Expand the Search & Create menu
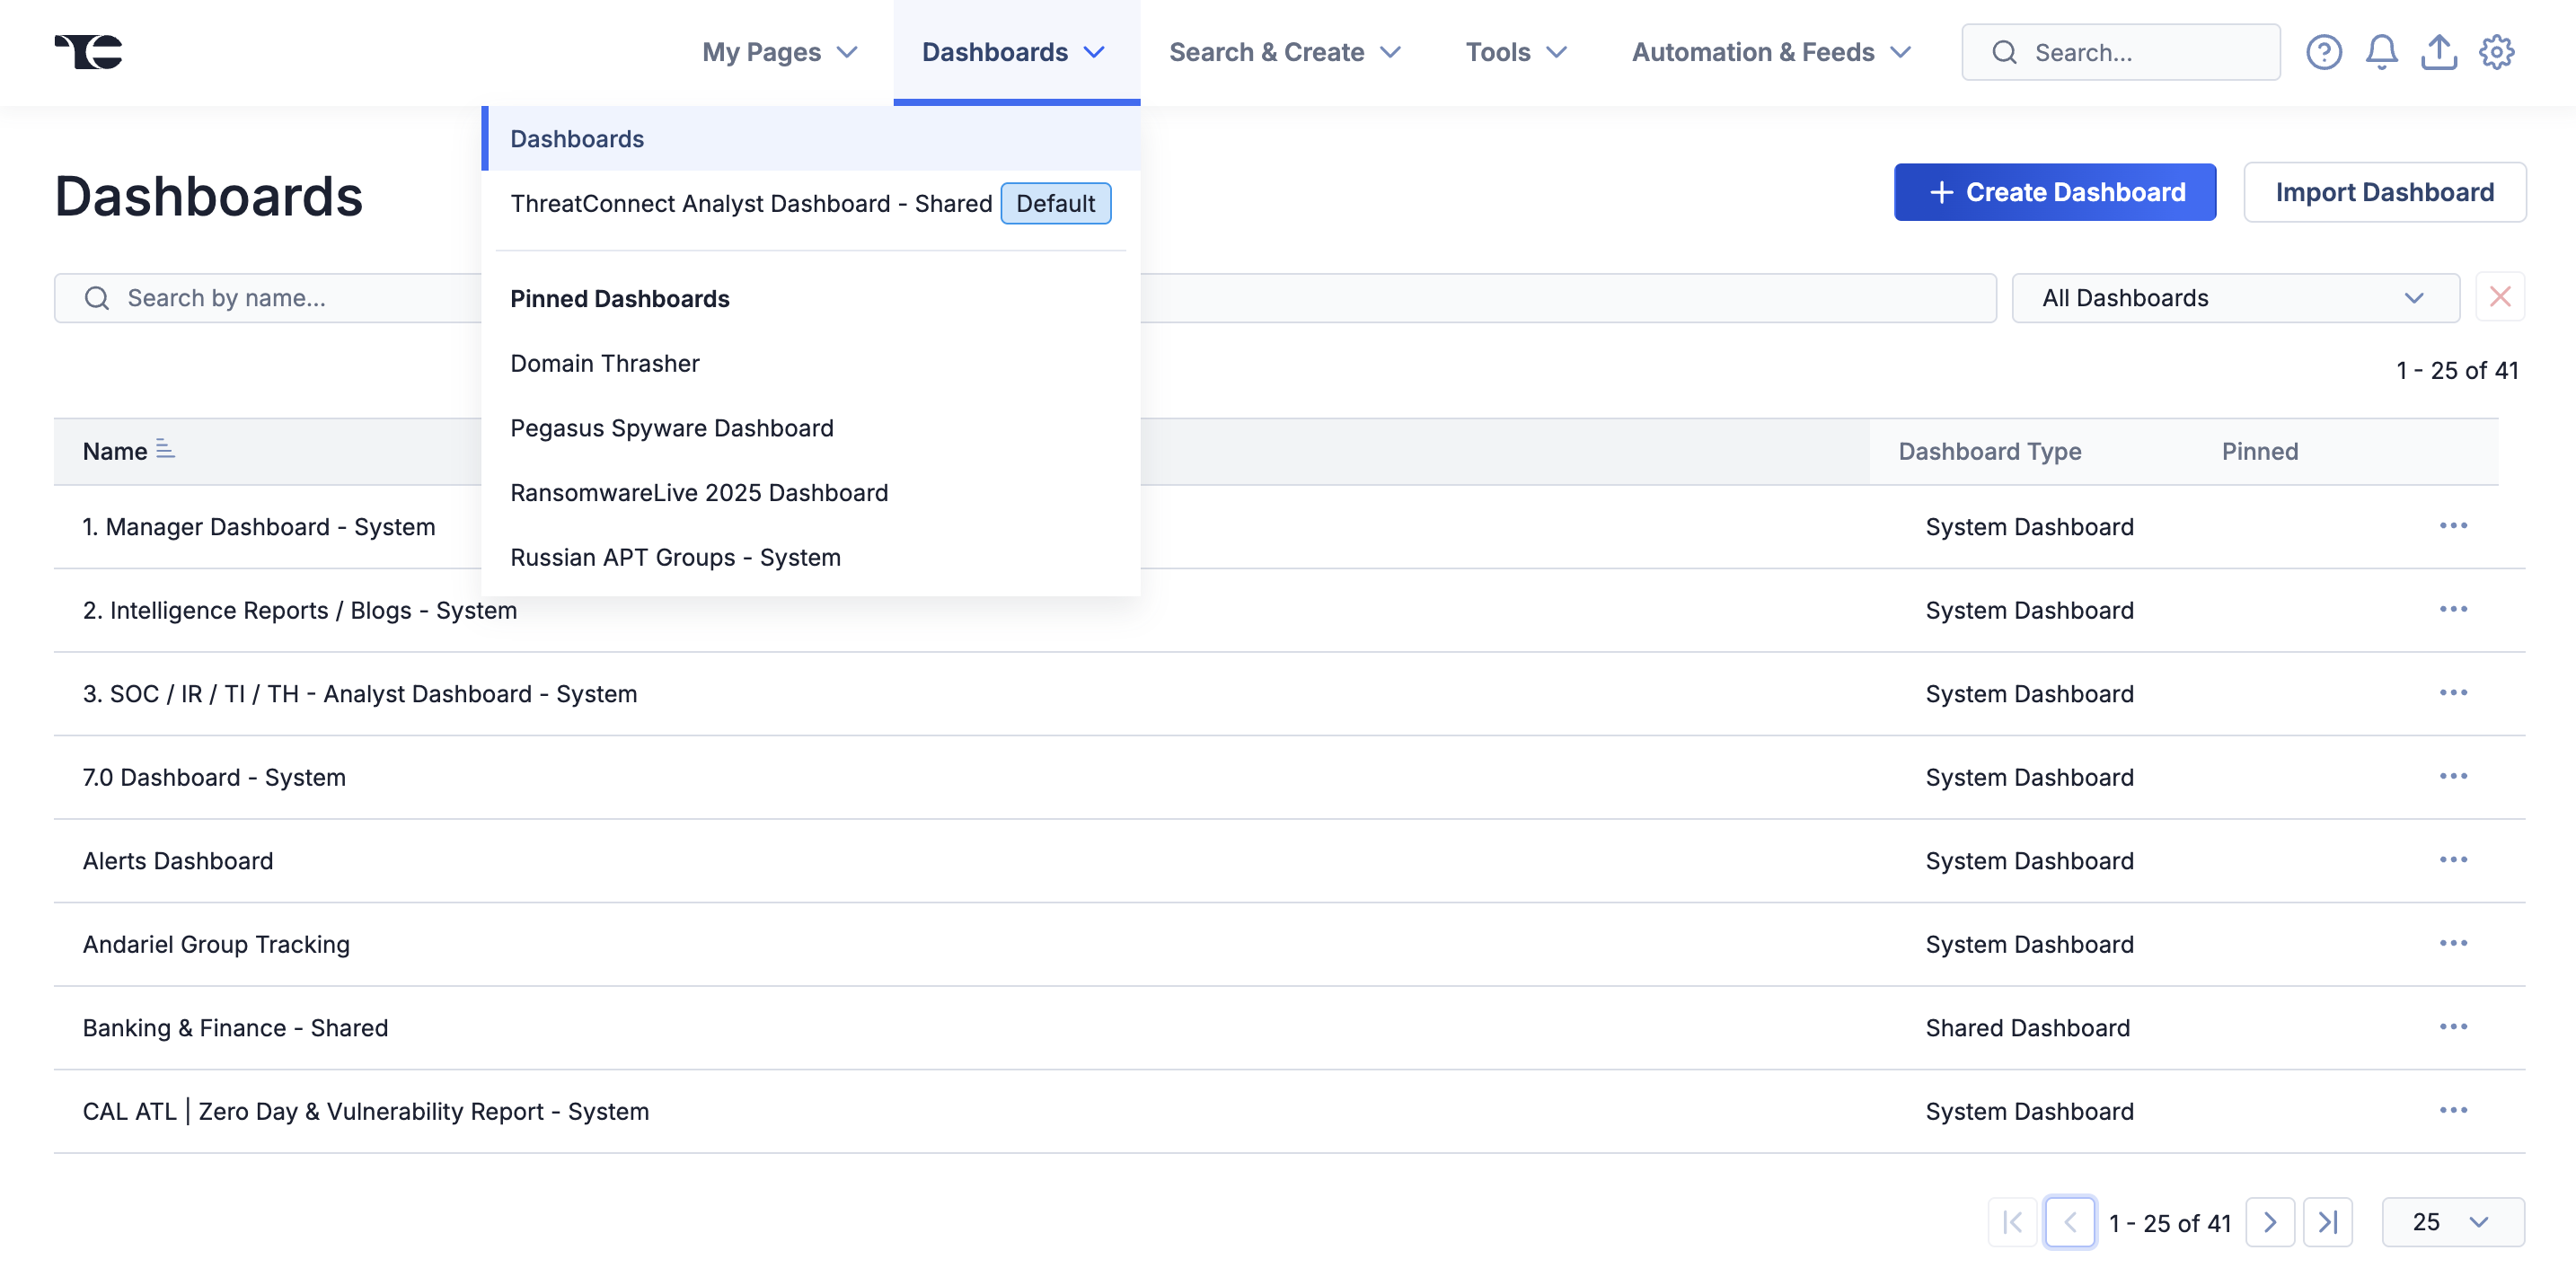 (1285, 52)
